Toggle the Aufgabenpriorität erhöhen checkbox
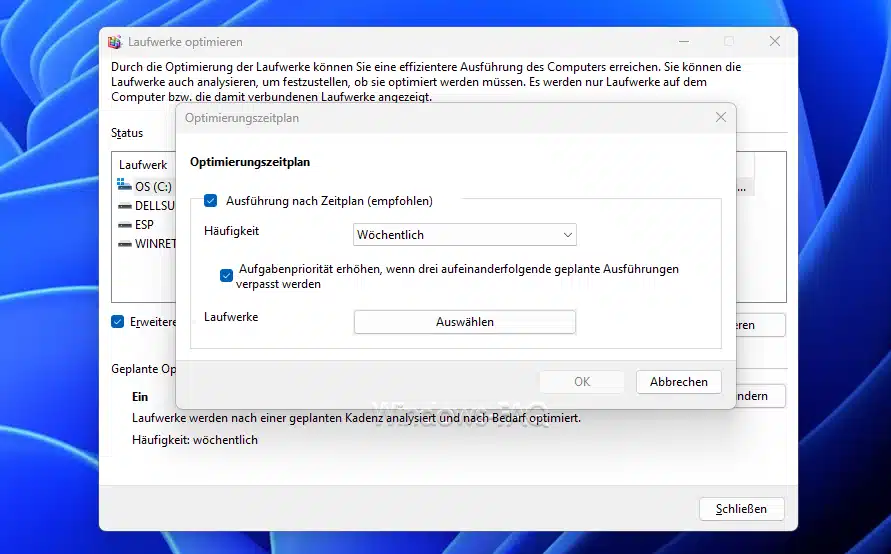 click(x=227, y=276)
